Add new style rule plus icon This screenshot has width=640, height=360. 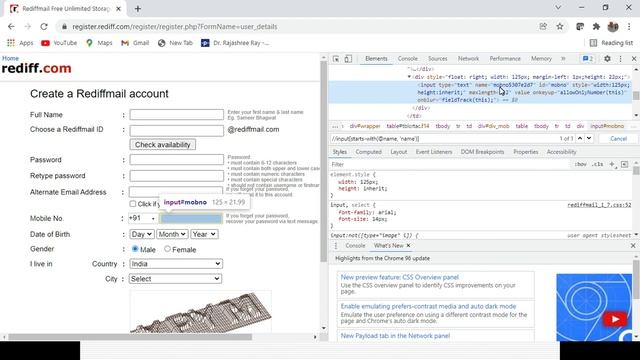(x=612, y=164)
